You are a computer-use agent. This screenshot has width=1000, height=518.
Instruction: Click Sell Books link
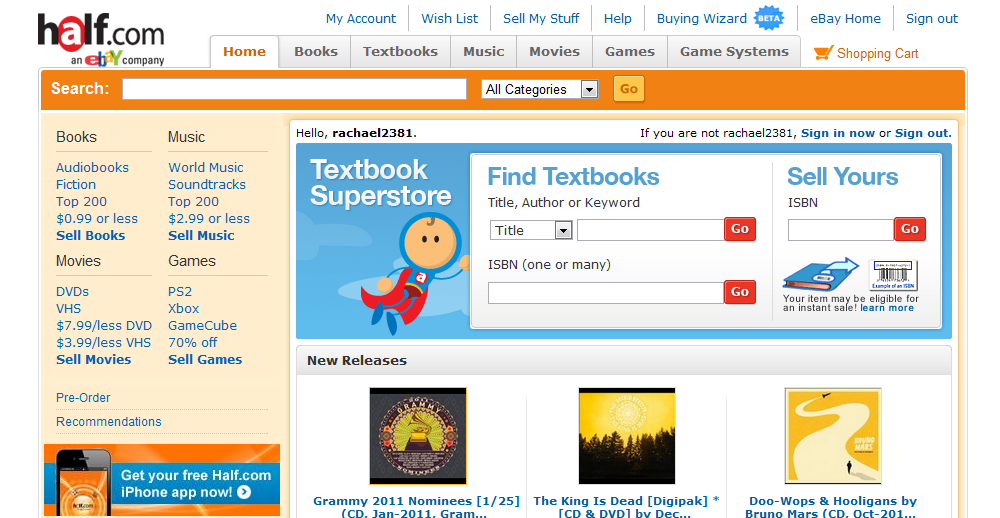point(91,235)
